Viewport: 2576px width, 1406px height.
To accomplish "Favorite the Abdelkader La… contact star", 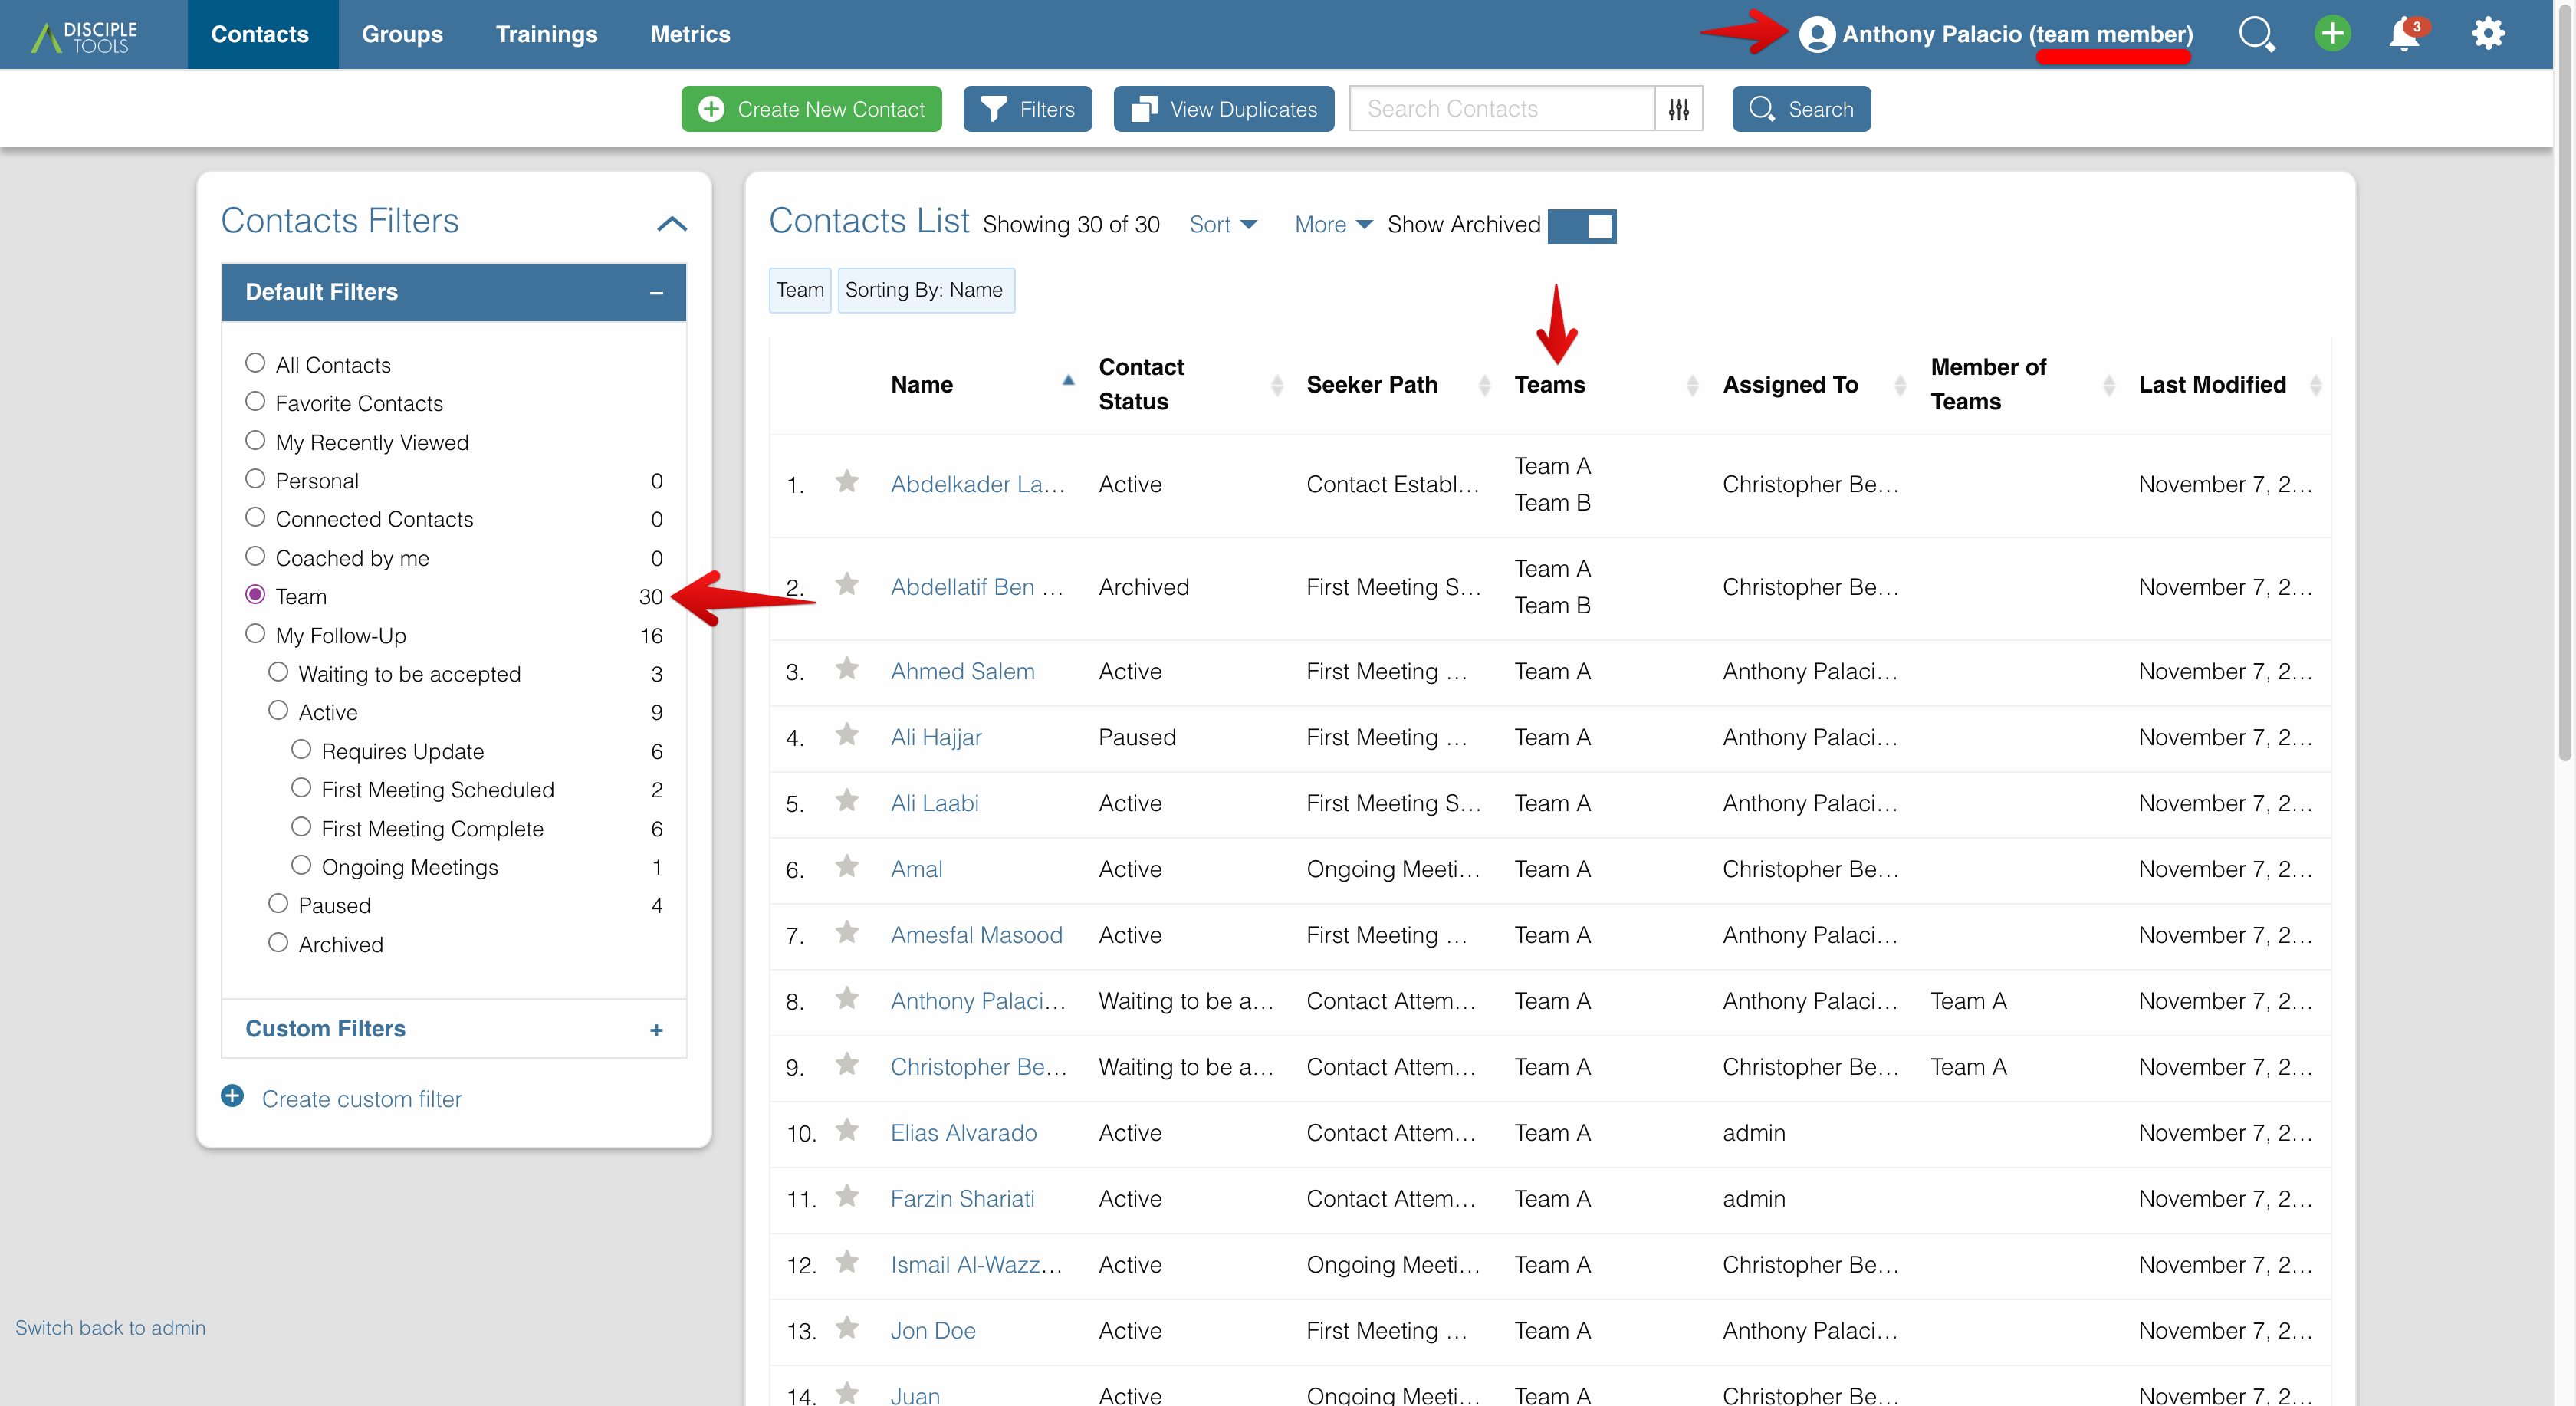I will 847,483.
